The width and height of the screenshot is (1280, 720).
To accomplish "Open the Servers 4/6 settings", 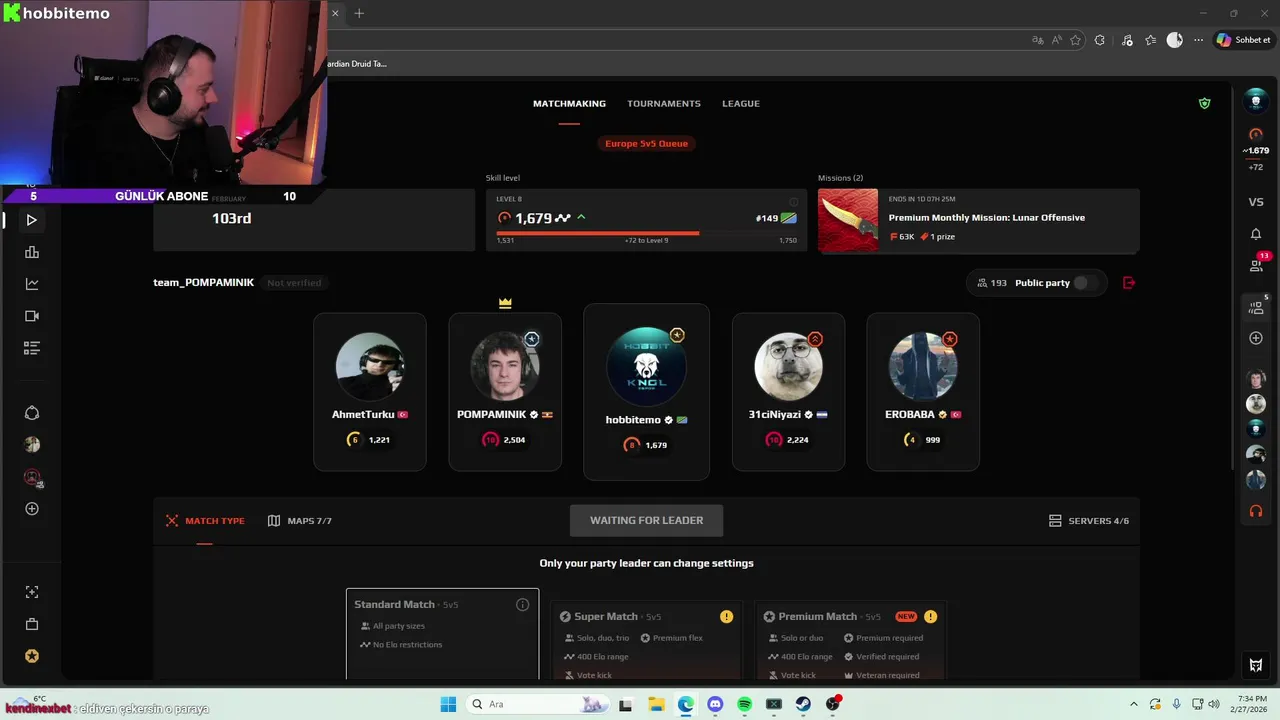I will (x=1089, y=521).
